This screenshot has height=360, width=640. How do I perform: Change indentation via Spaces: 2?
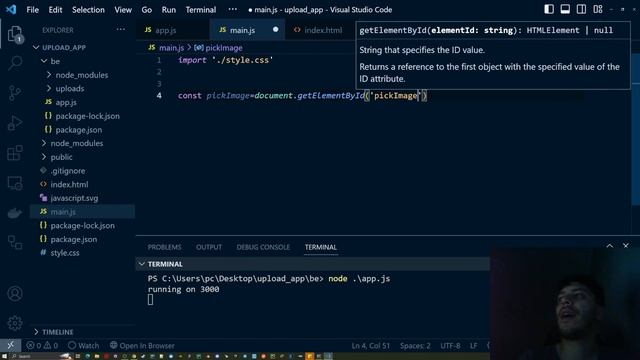(415, 345)
